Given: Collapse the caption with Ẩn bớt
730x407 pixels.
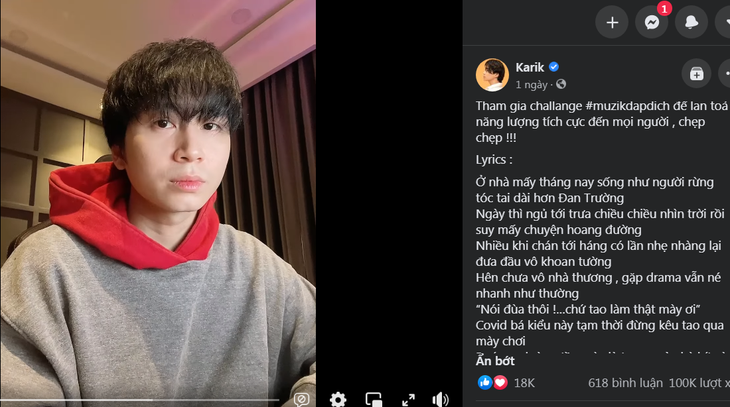Looking at the screenshot, I should [495, 361].
